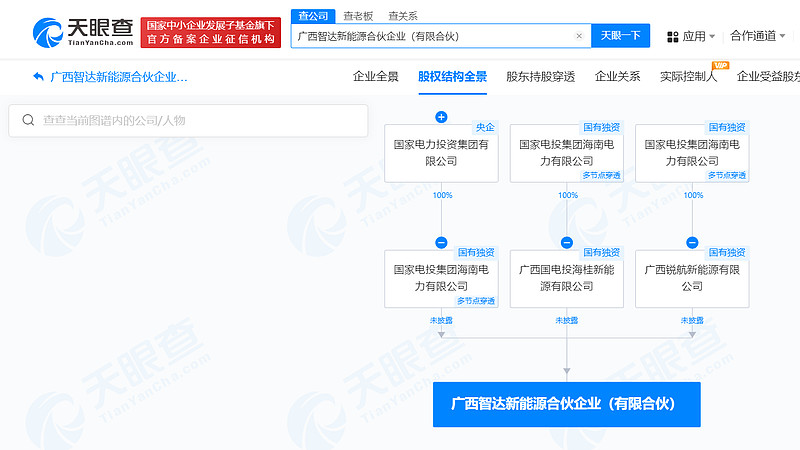The height and width of the screenshot is (450, 800).
Task: Click the 国有独资 tag on 广西锐航新能源
Action: click(727, 252)
